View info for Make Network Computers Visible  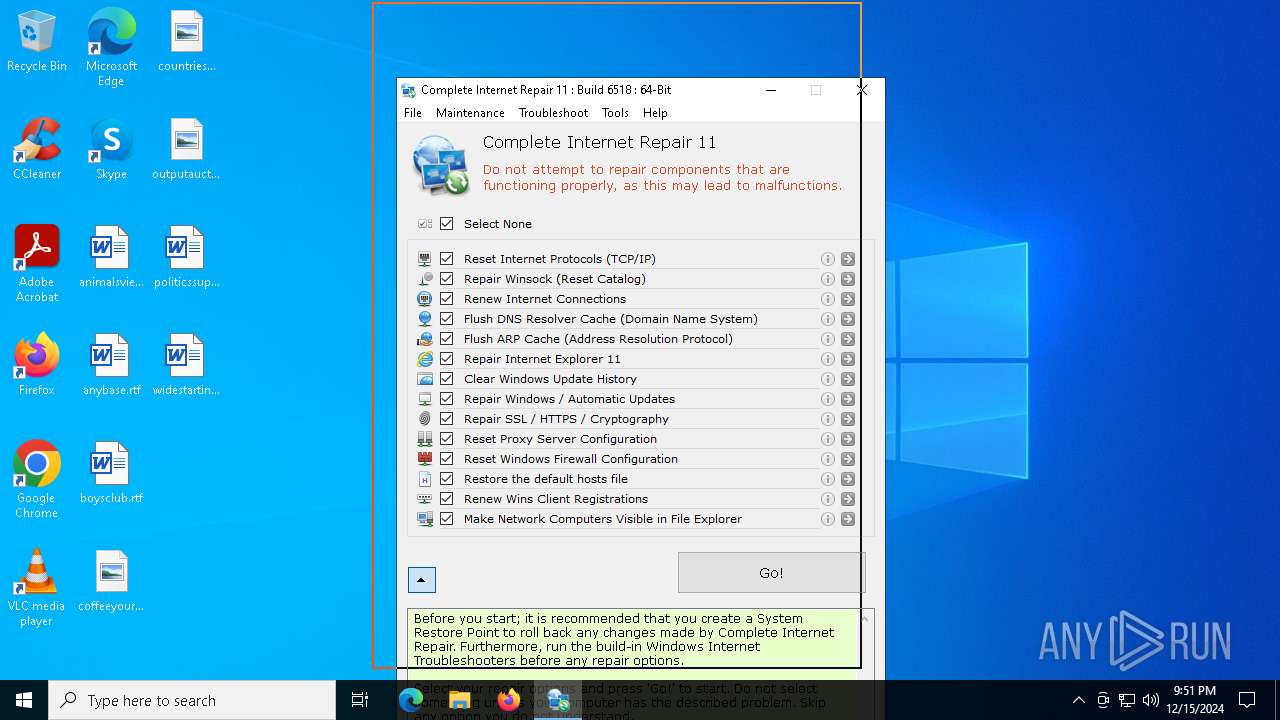(x=828, y=519)
